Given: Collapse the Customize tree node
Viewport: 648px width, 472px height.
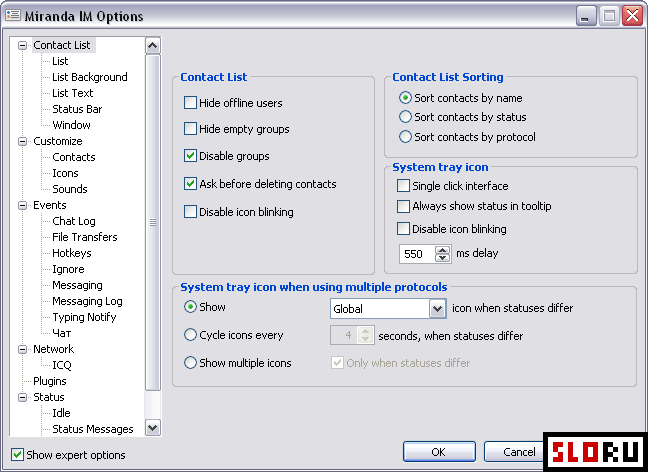Looking at the screenshot, I should pyautogui.click(x=22, y=141).
